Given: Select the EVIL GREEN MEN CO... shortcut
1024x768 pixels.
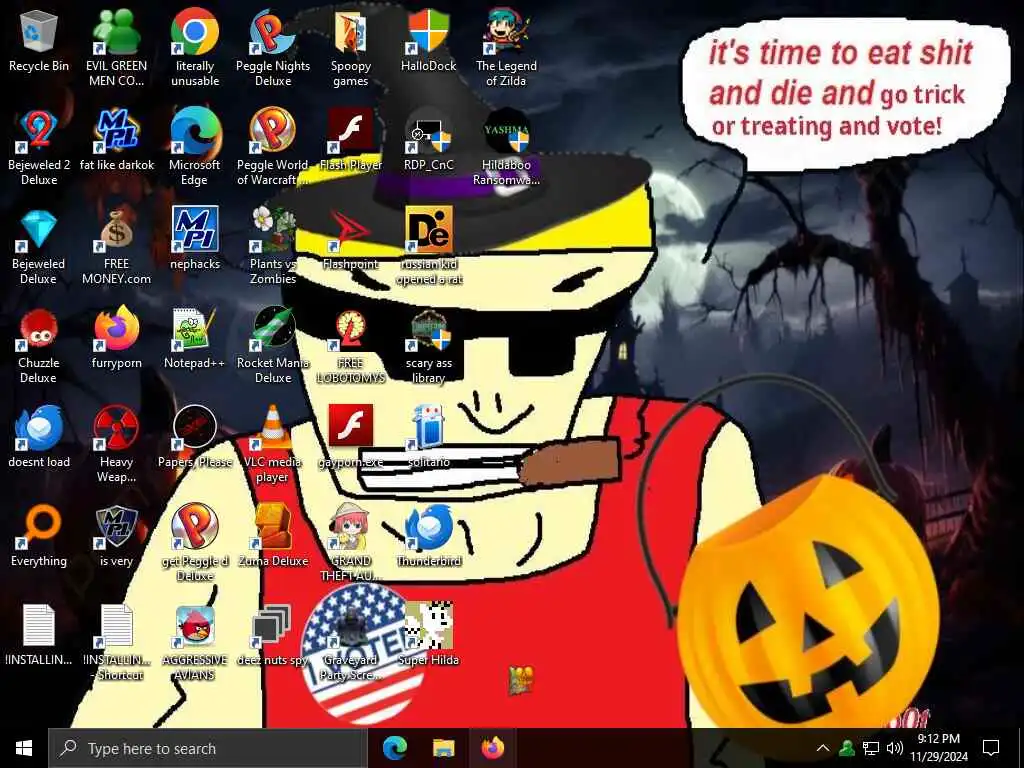Looking at the screenshot, I should (116, 33).
